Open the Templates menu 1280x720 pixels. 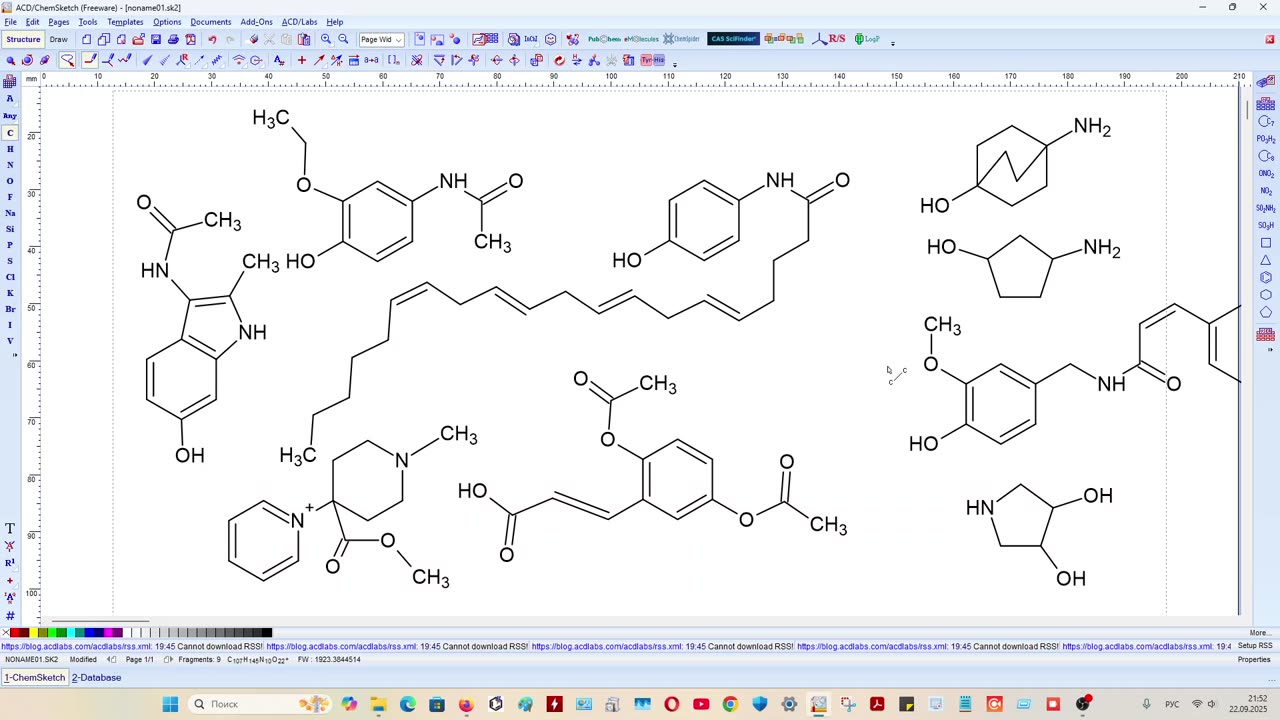coord(125,22)
